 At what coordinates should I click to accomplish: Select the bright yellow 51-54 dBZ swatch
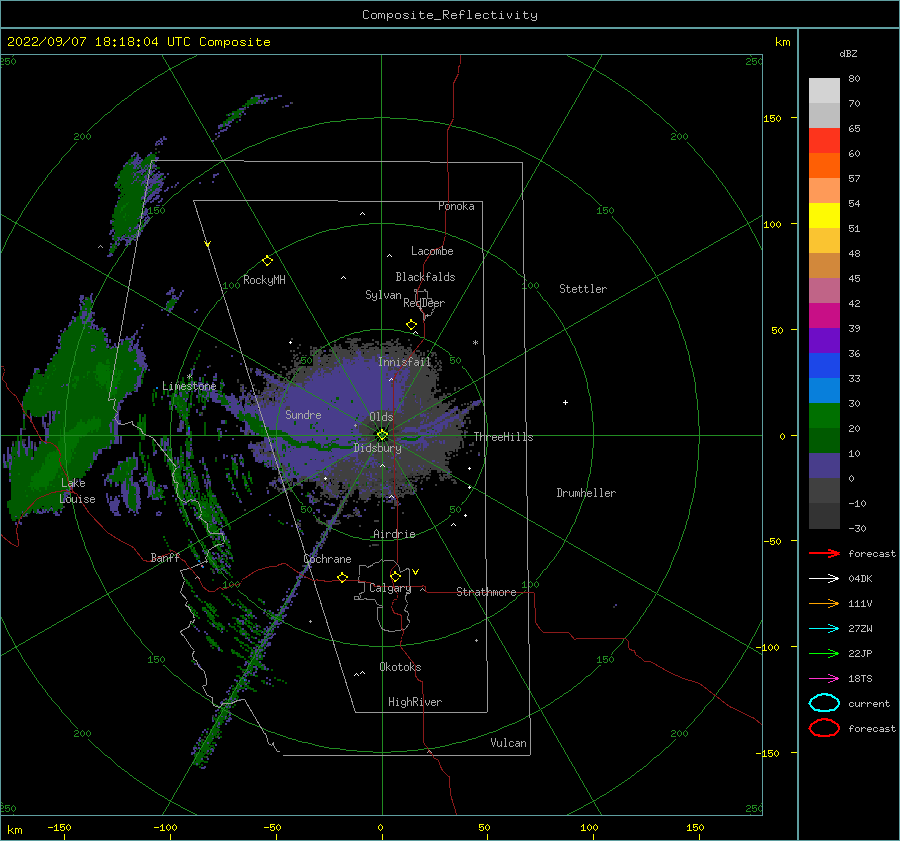click(824, 216)
